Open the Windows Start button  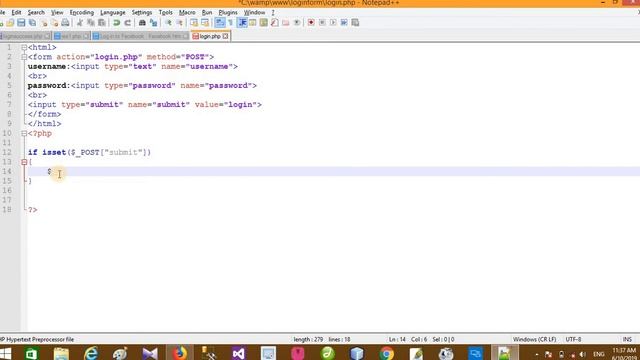(6, 353)
